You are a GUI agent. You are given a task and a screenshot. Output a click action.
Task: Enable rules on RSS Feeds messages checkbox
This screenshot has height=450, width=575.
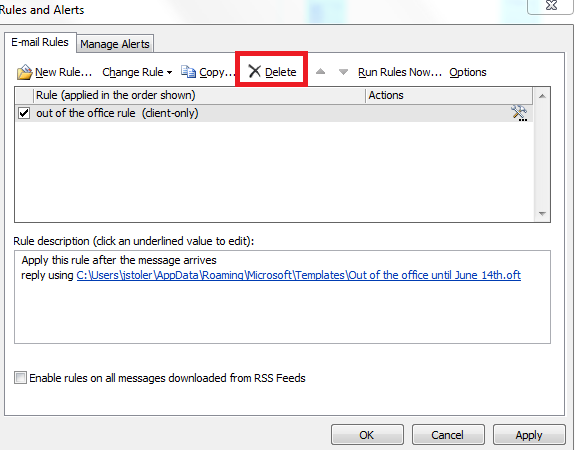point(20,377)
